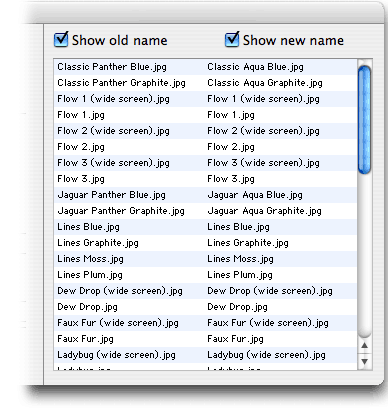
Task: Select old name Lines Moss.jpg
Action: click(90, 259)
